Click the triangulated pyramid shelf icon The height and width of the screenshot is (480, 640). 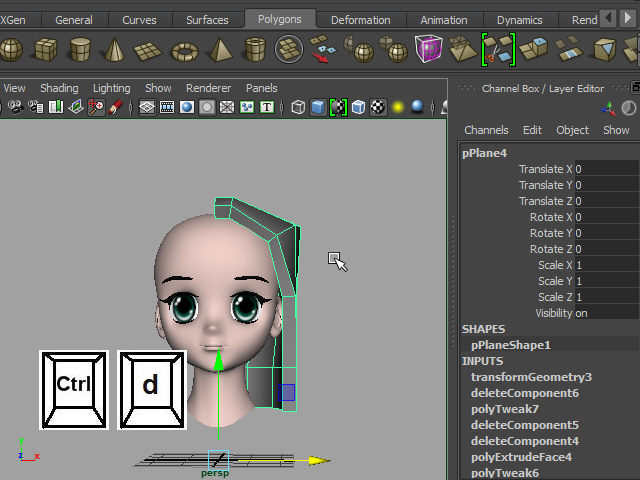pos(463,49)
